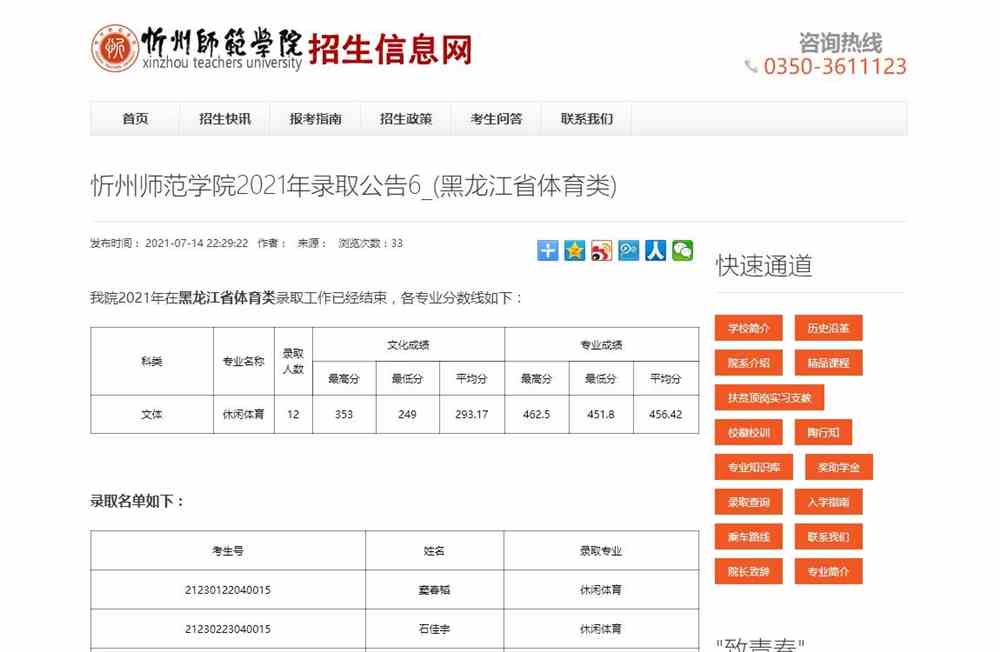
Task: Click the 科类 column header
Action: (x=152, y=361)
